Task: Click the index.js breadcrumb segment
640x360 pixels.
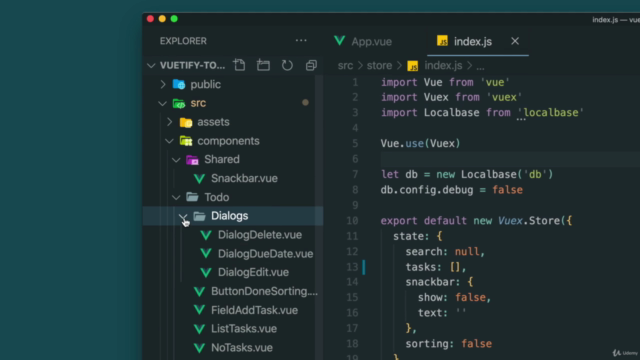Action: tap(443, 66)
